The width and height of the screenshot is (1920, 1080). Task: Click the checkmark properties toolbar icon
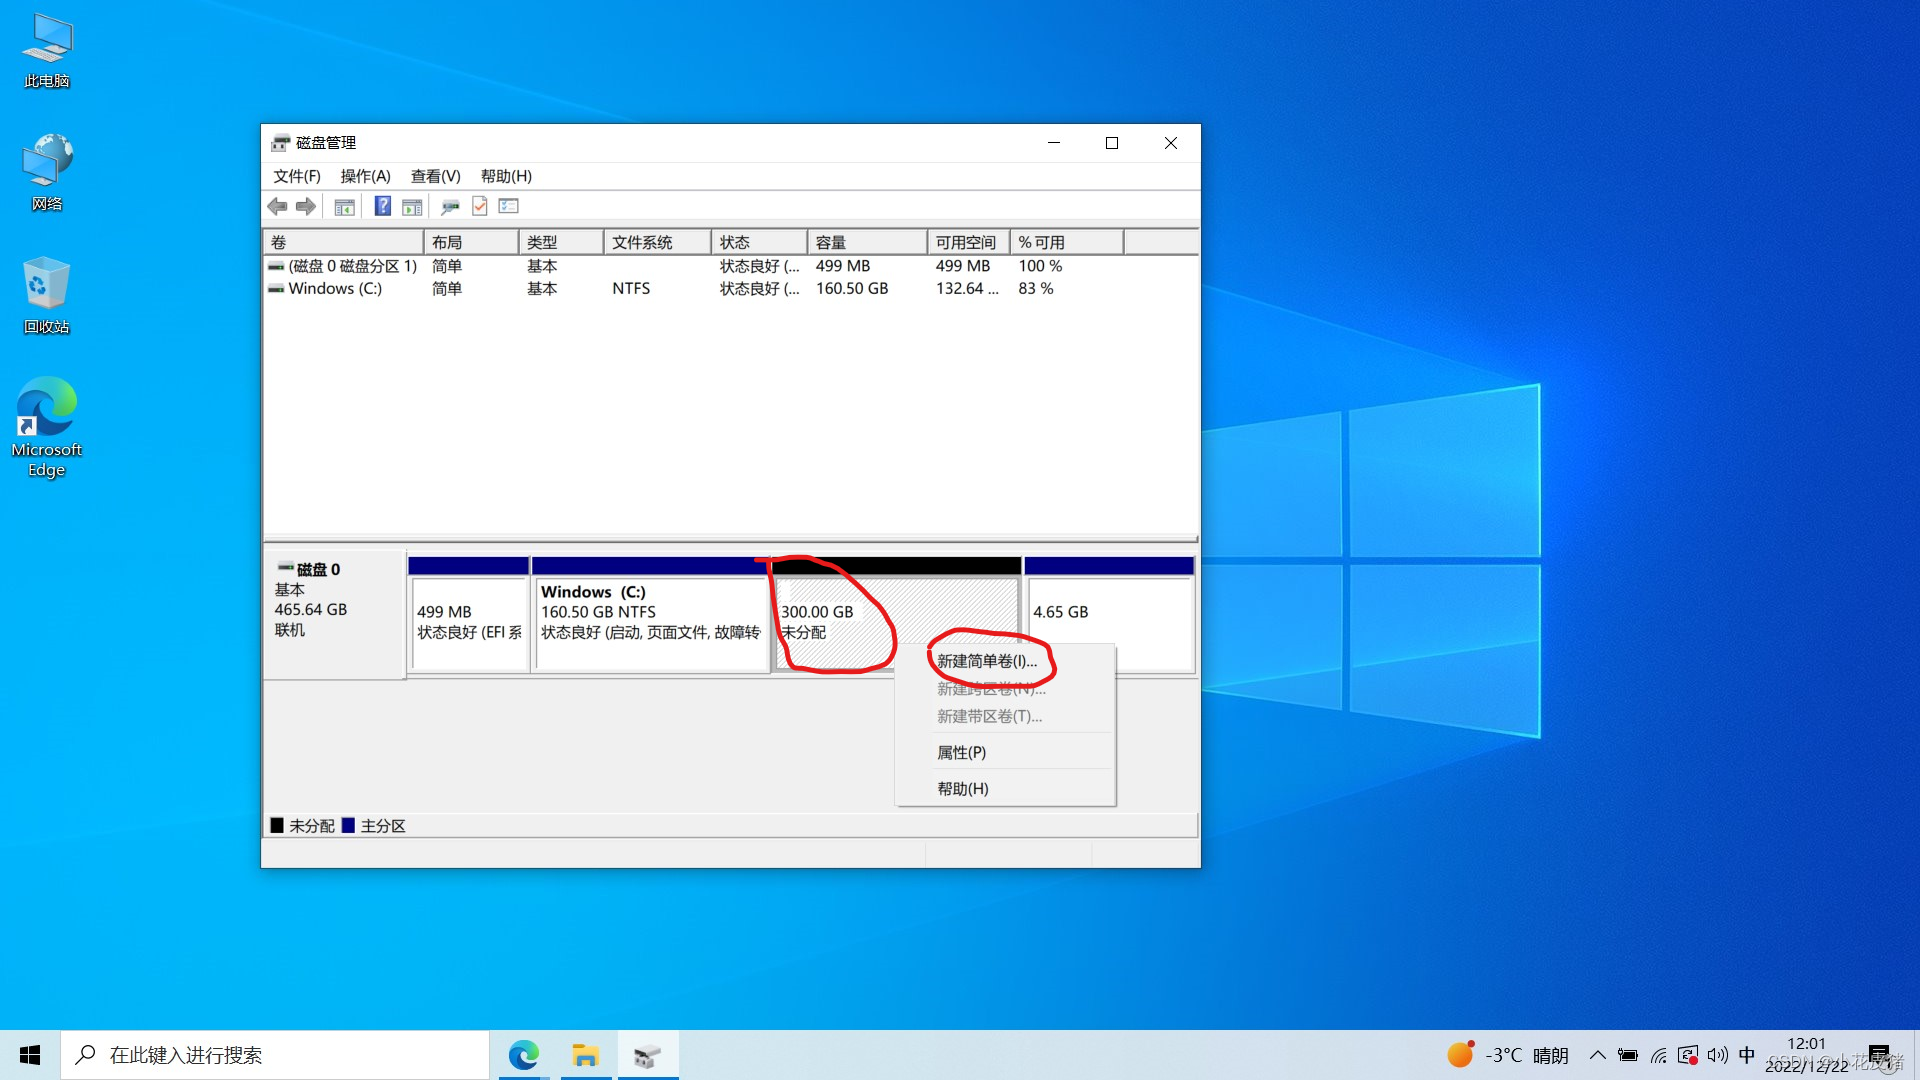(480, 206)
